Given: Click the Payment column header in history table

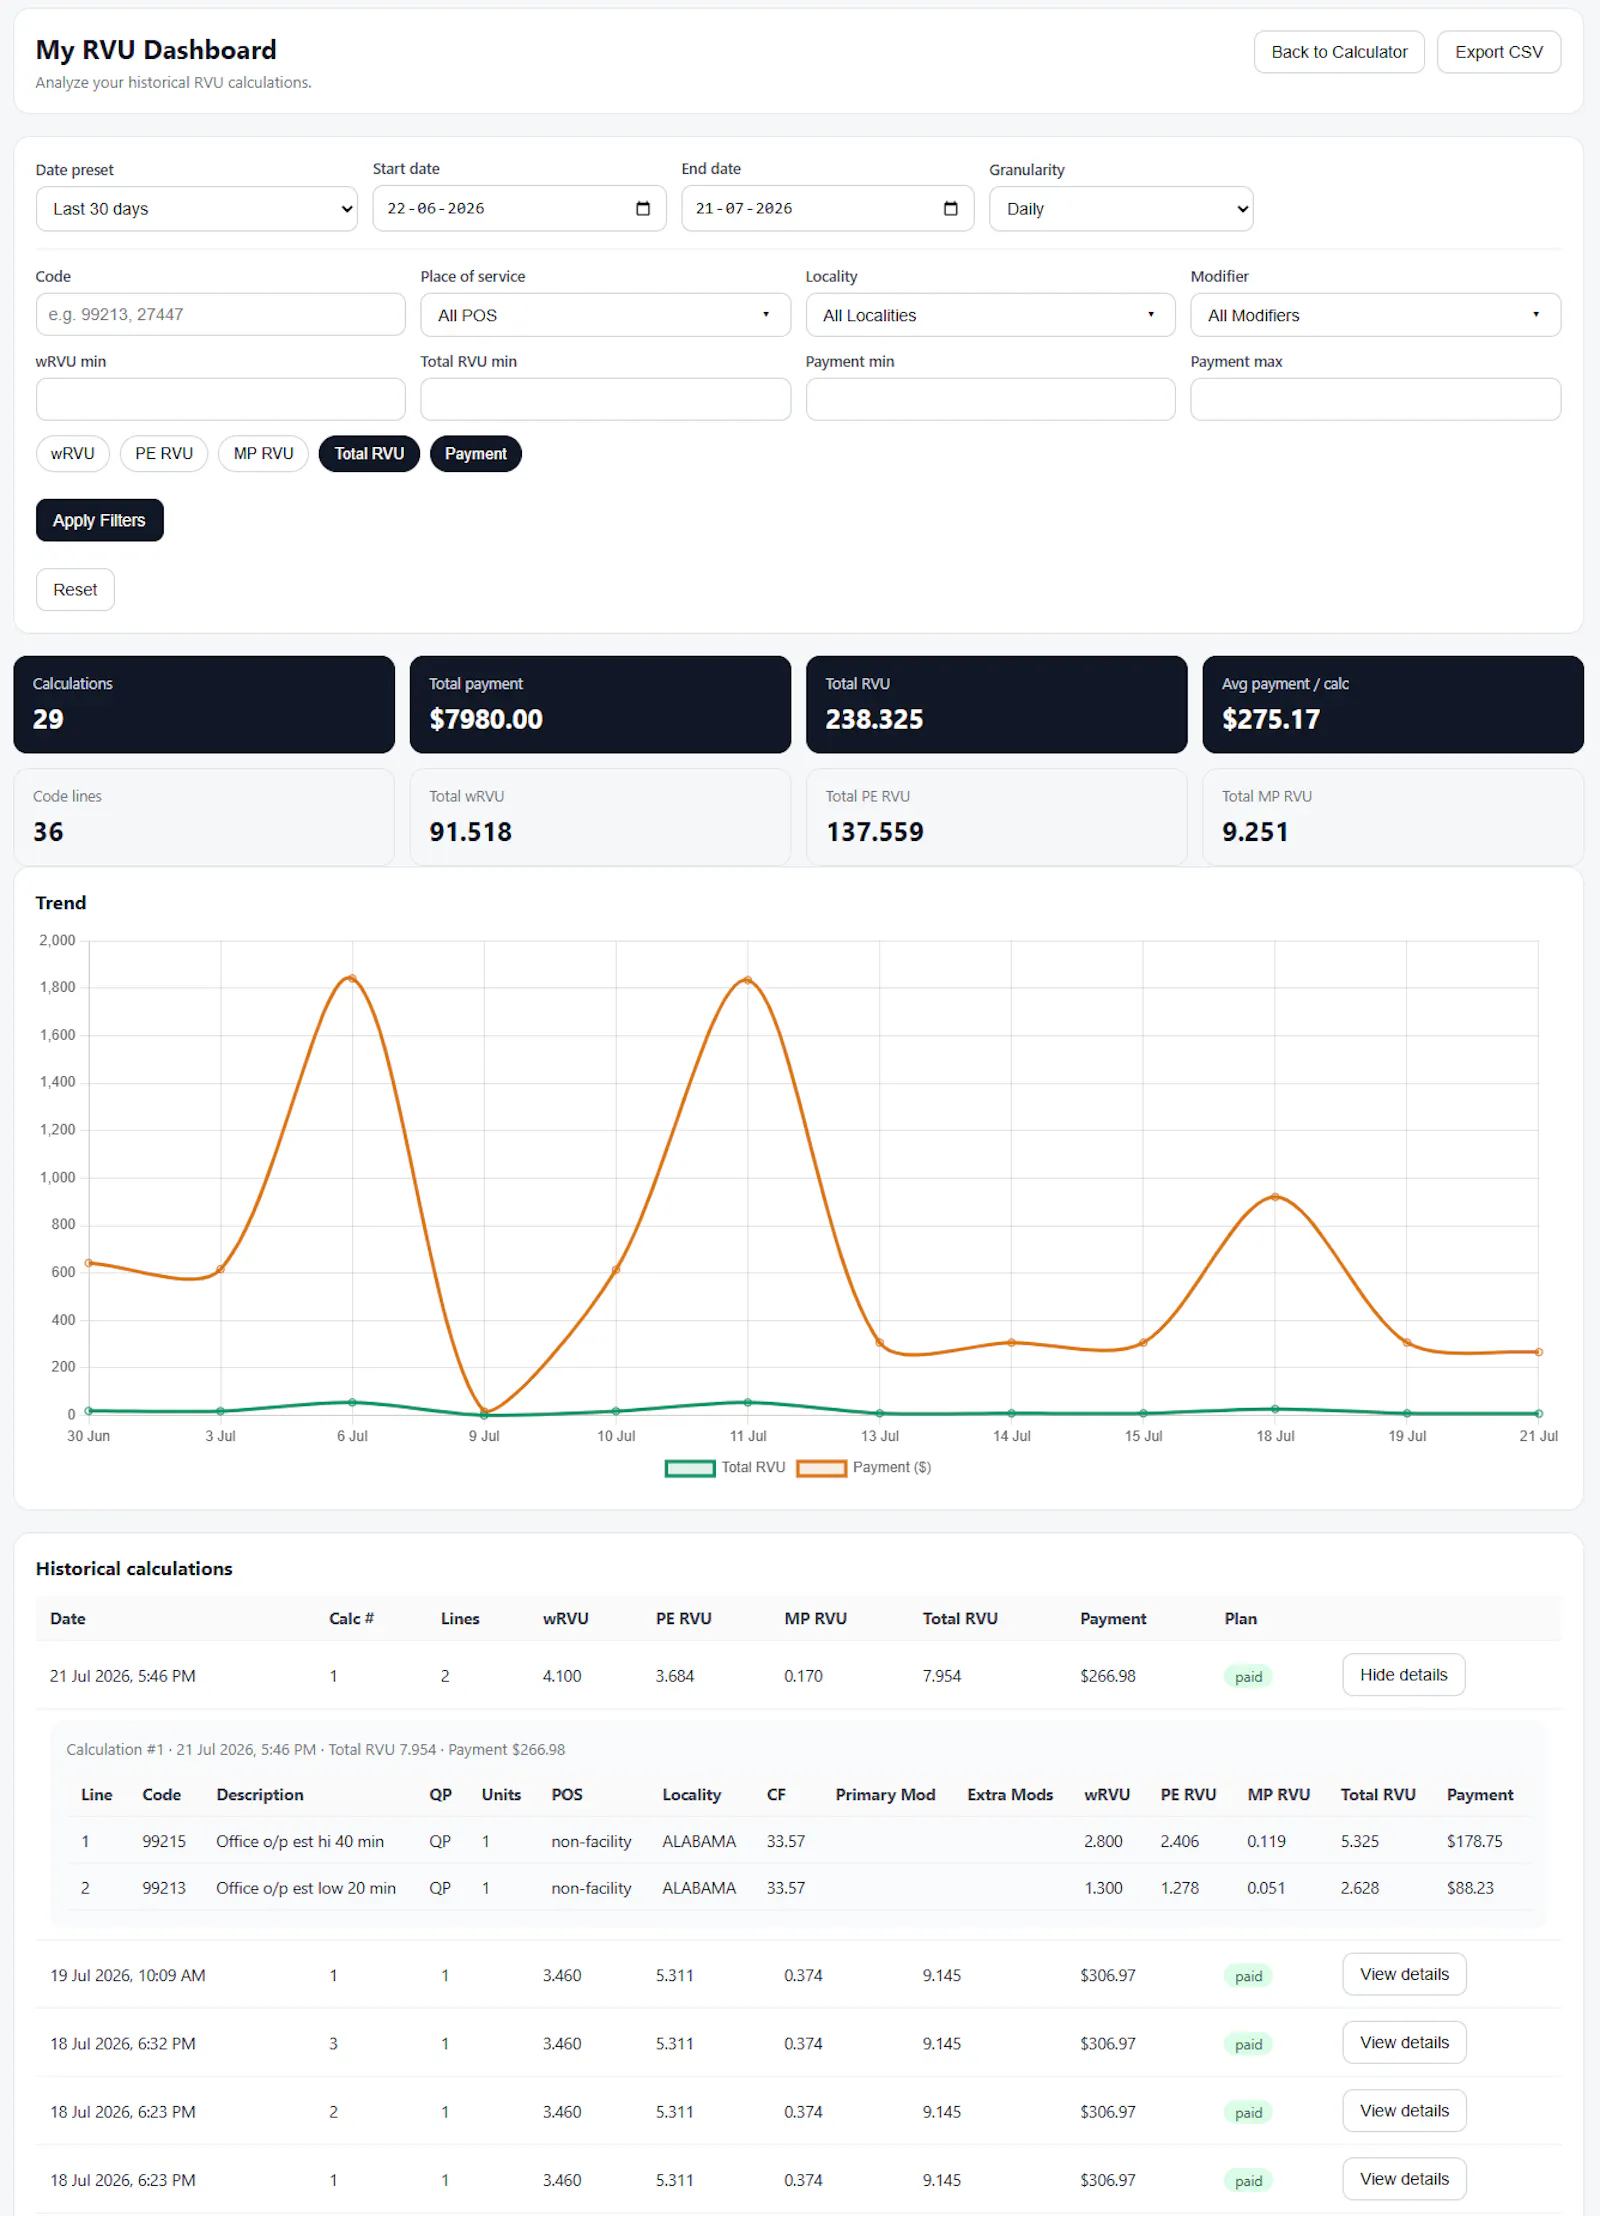Looking at the screenshot, I should click(x=1113, y=1619).
